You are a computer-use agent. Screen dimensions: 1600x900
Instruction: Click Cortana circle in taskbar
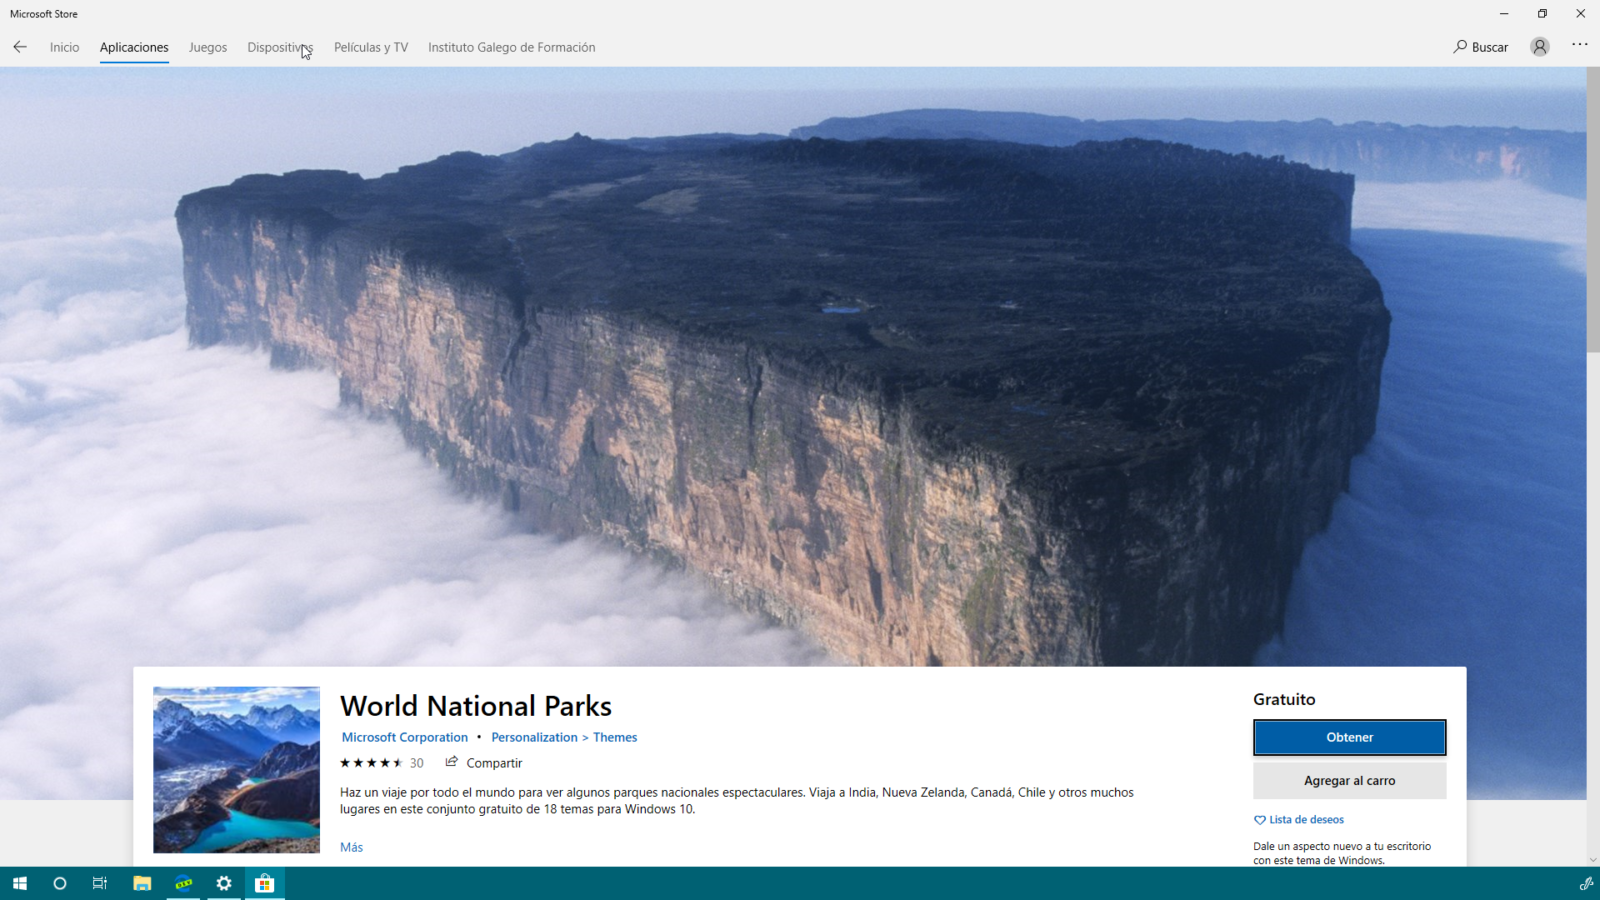[x=60, y=883]
